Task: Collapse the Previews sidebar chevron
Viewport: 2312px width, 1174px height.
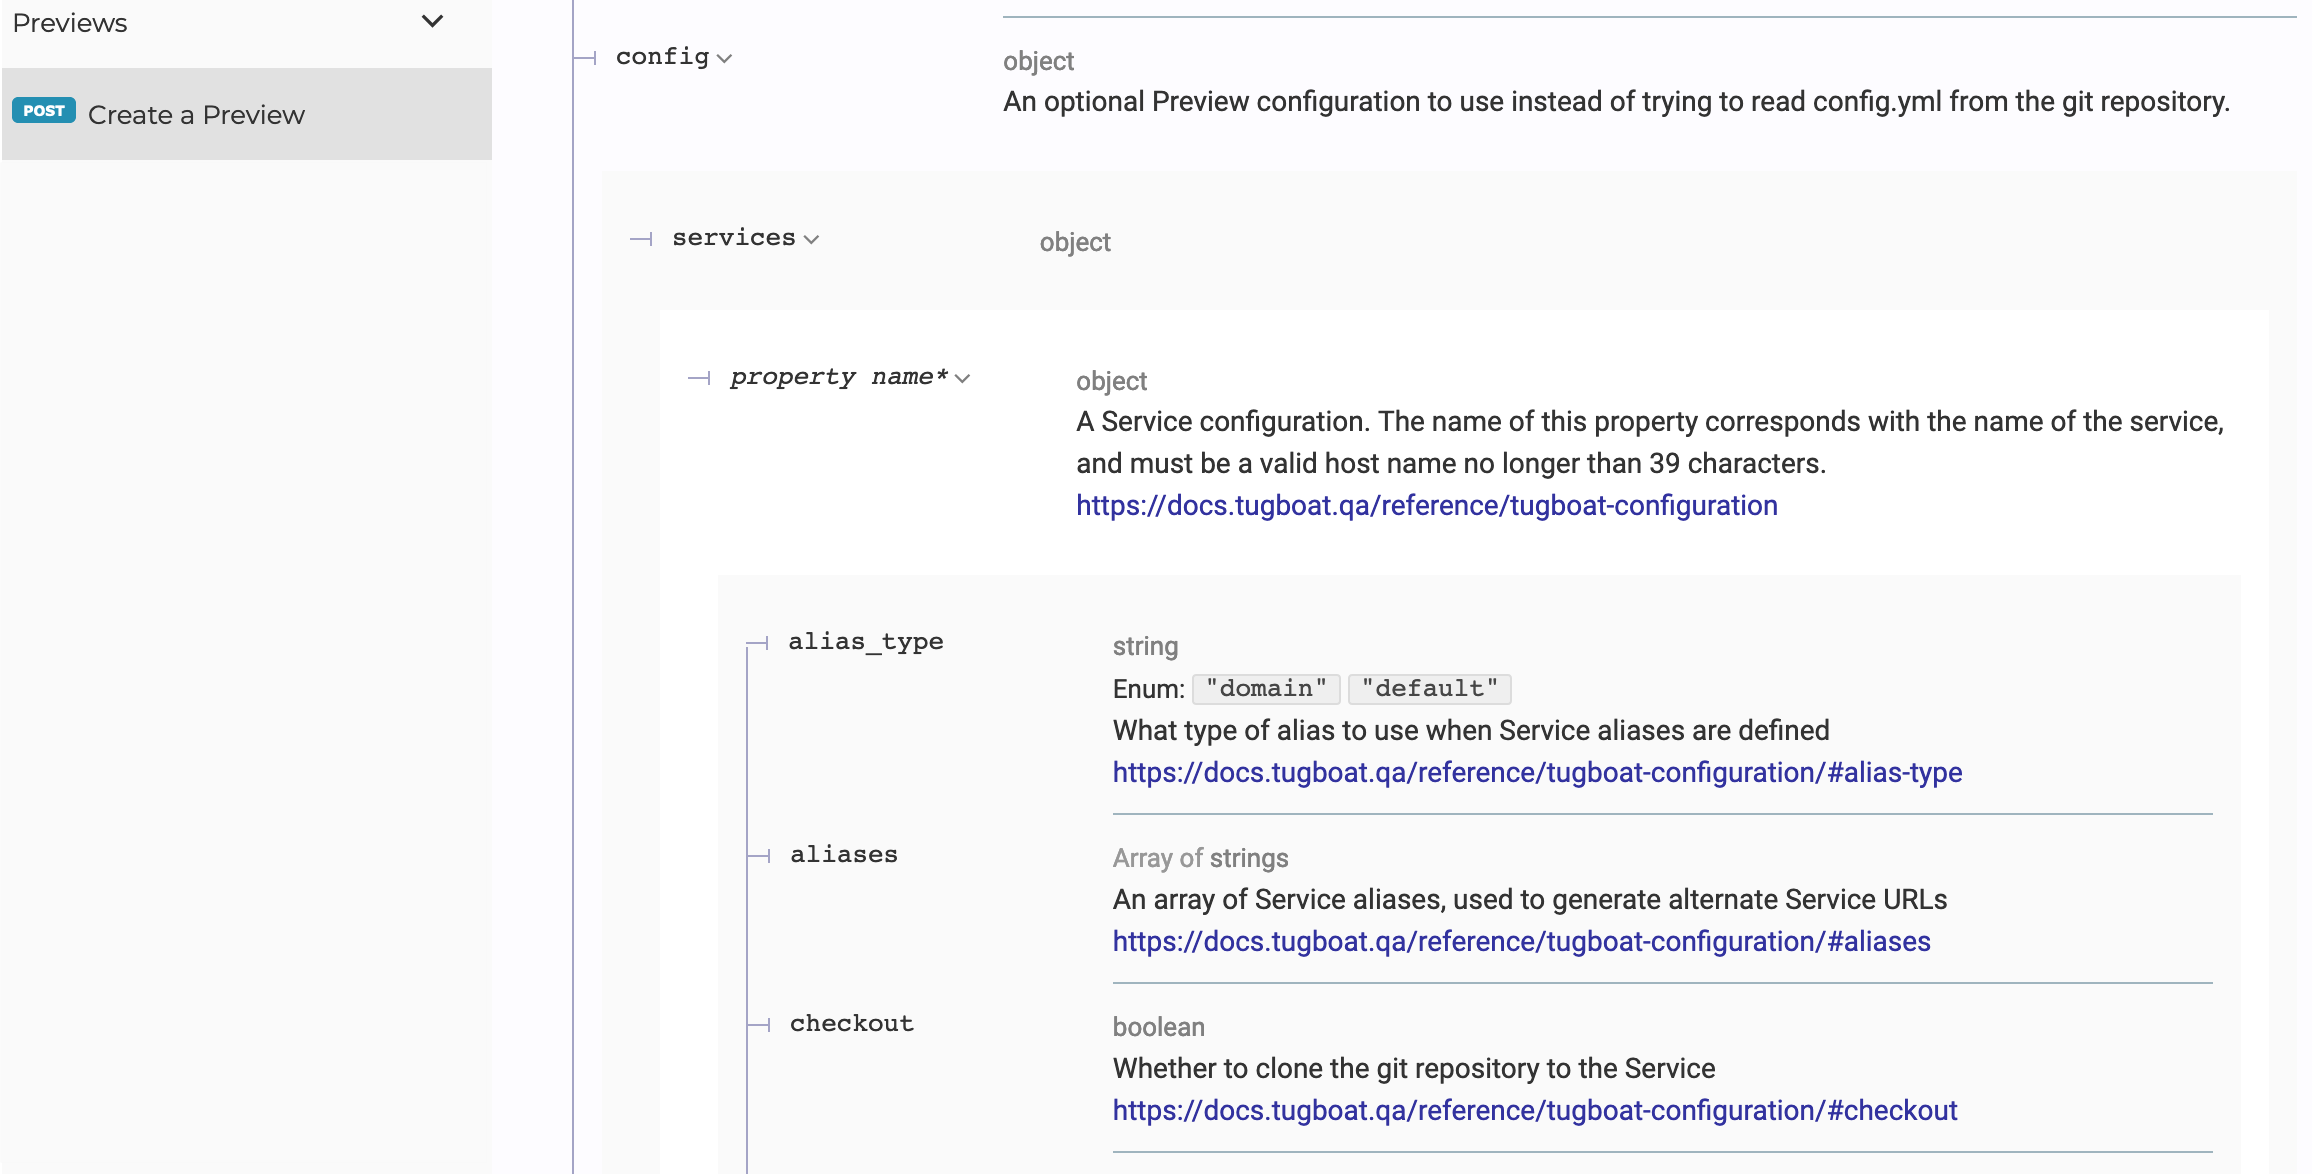Action: [432, 21]
